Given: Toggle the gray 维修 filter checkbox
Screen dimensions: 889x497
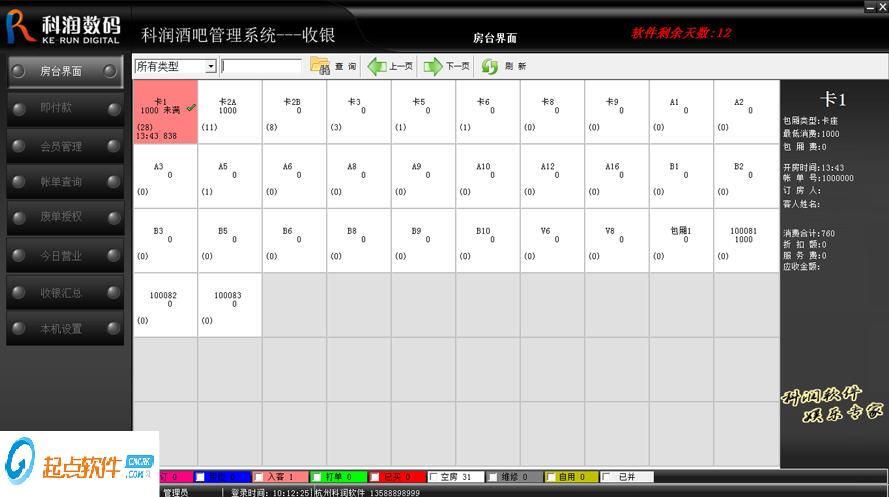Looking at the screenshot, I should (493, 477).
